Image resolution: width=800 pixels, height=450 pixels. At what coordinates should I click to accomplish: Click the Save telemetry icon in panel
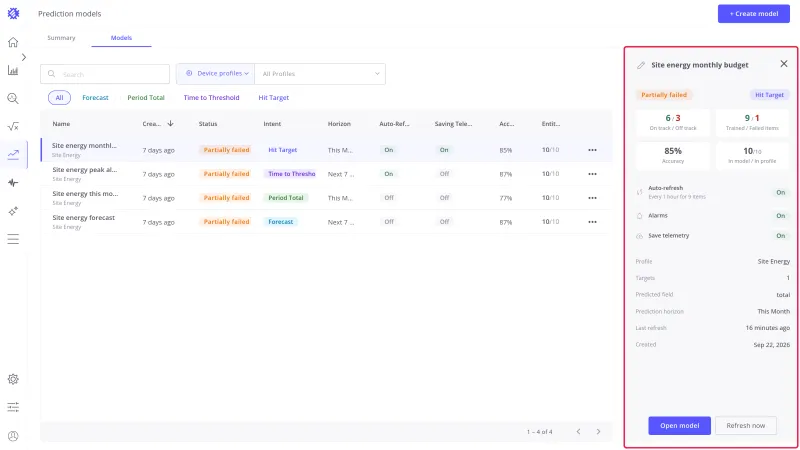[x=639, y=236]
